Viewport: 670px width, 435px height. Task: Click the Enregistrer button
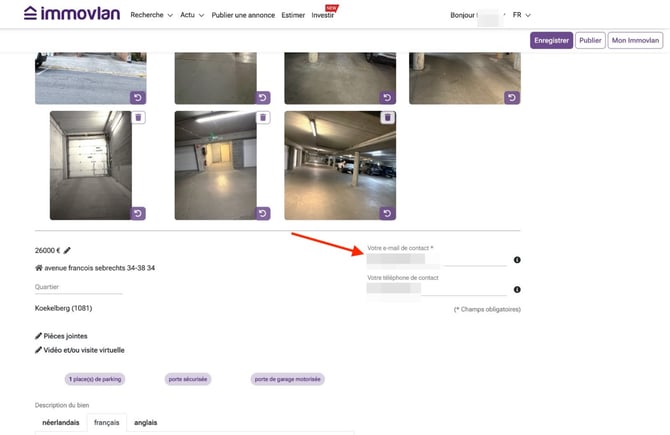[551, 41]
